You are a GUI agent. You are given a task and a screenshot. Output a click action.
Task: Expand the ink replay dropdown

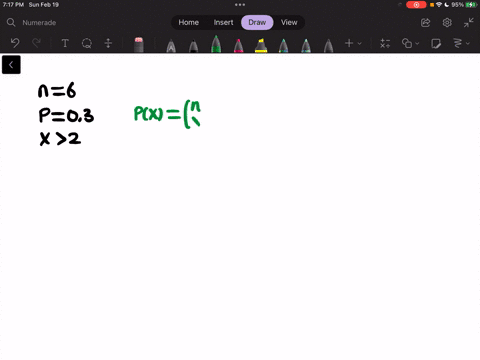[x=461, y=43]
